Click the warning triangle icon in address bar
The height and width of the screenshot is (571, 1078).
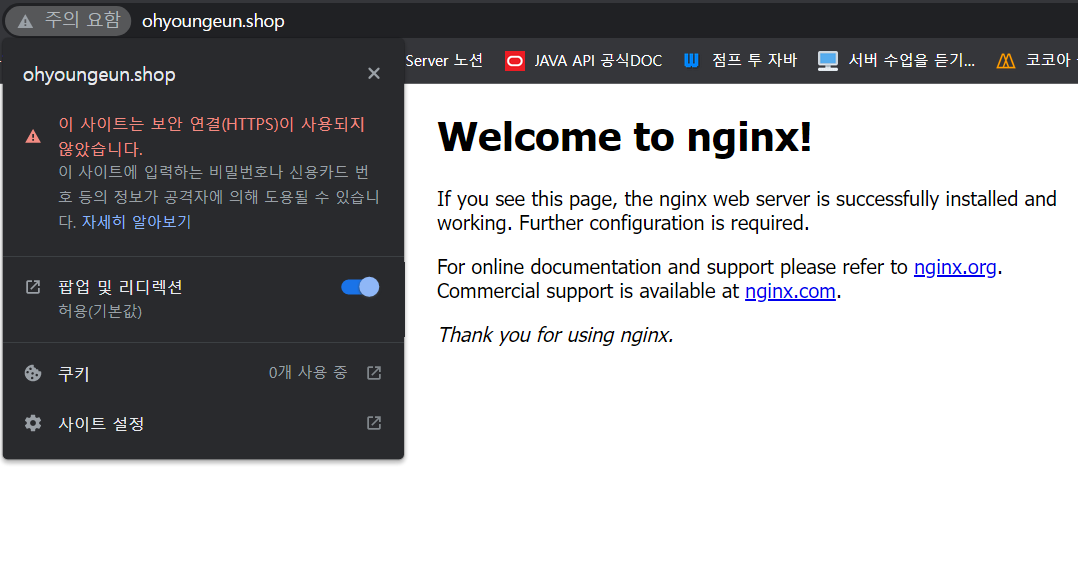coord(25,21)
